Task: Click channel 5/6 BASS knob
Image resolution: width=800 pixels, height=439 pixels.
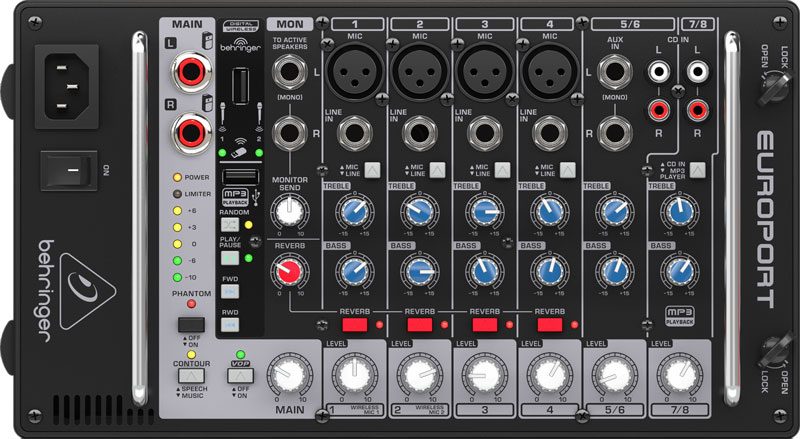Action: click(x=615, y=271)
